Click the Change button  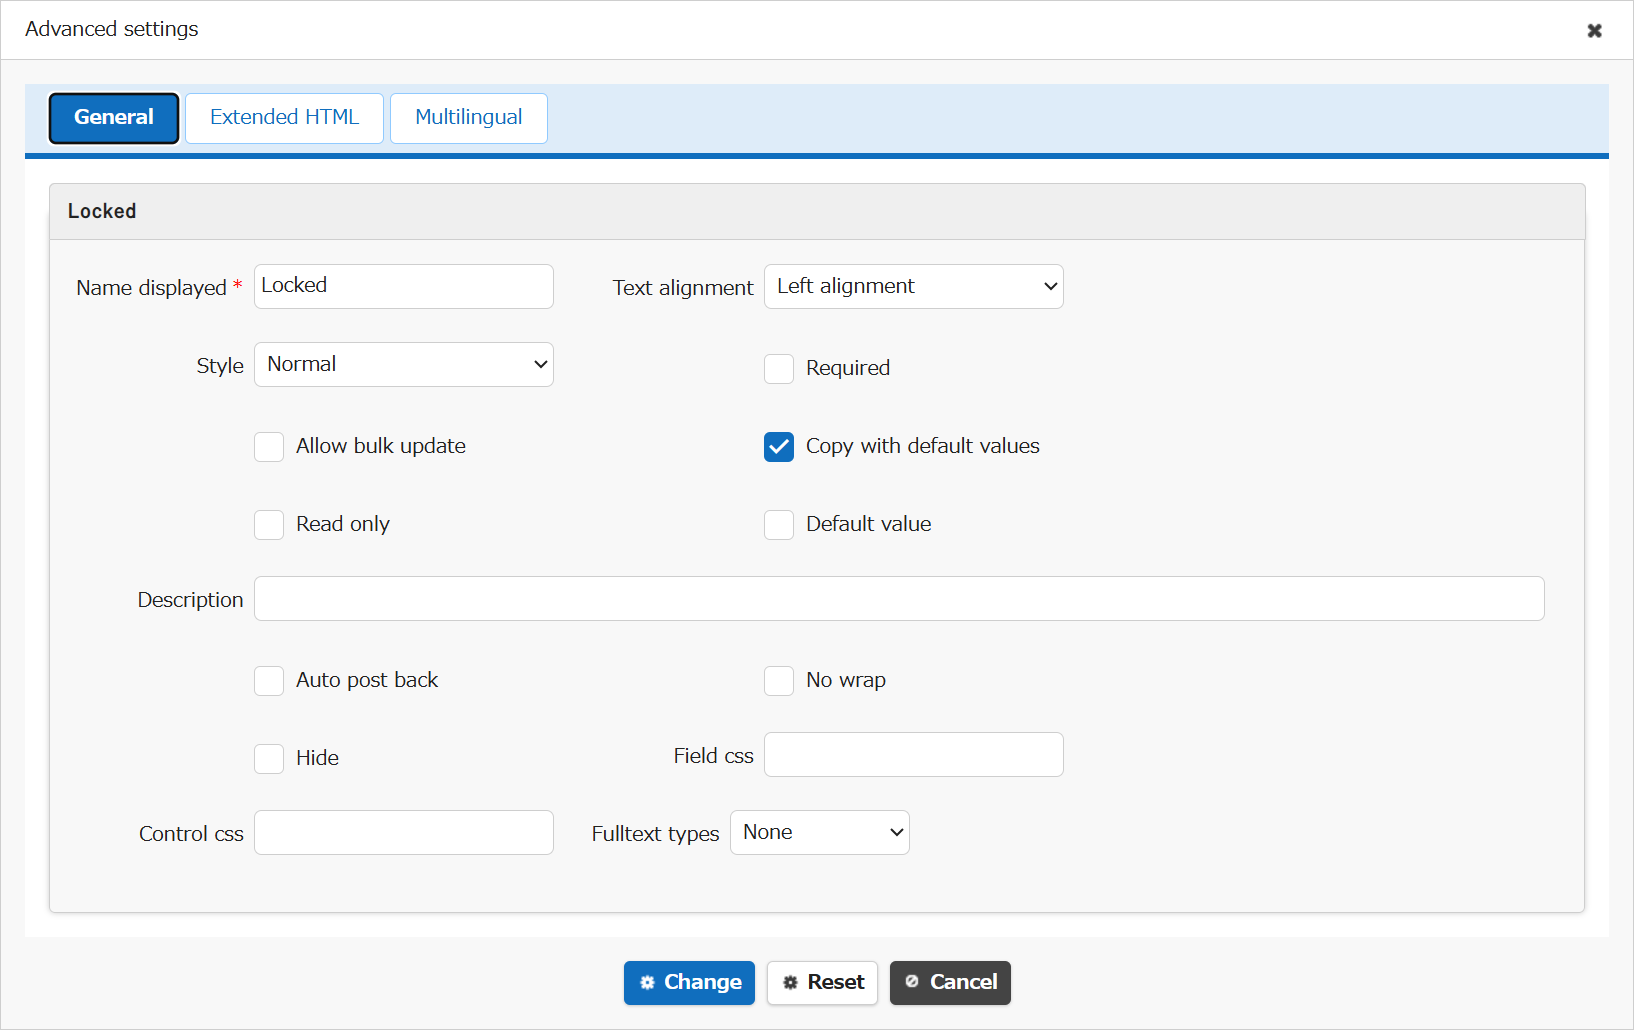[x=689, y=982]
